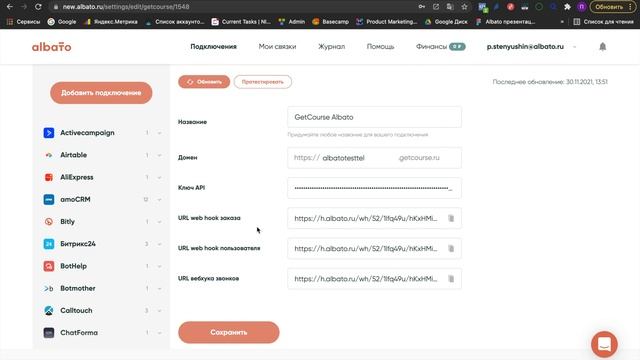Select the amoCRM service name
640x360 pixels.
pos(76,200)
